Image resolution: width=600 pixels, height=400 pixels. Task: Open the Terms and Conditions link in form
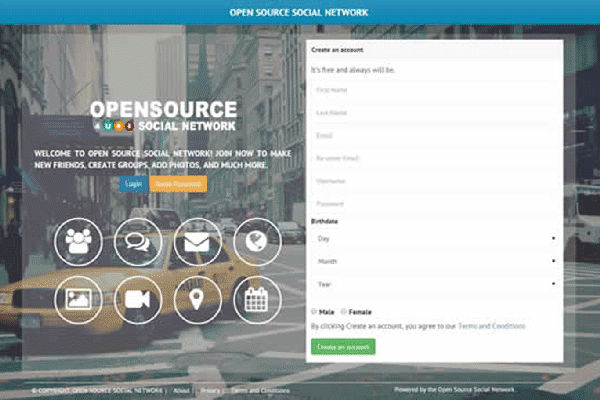click(x=491, y=326)
